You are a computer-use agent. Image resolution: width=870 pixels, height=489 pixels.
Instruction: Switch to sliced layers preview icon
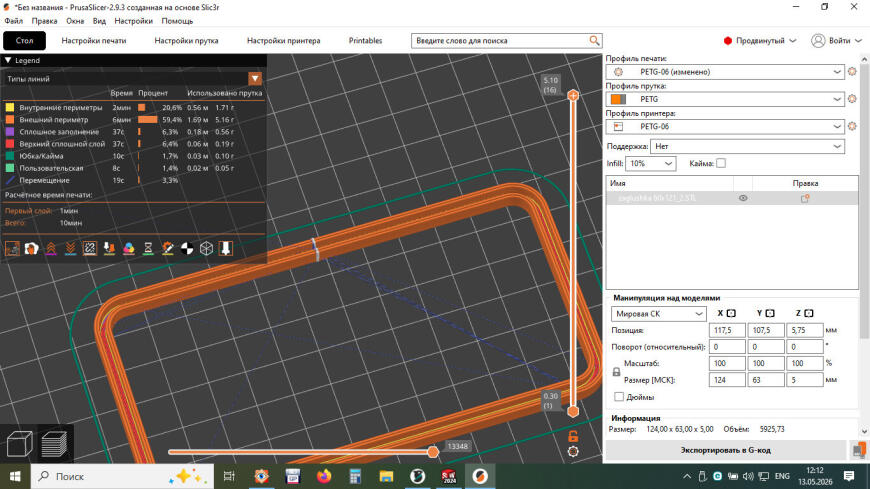(x=54, y=443)
